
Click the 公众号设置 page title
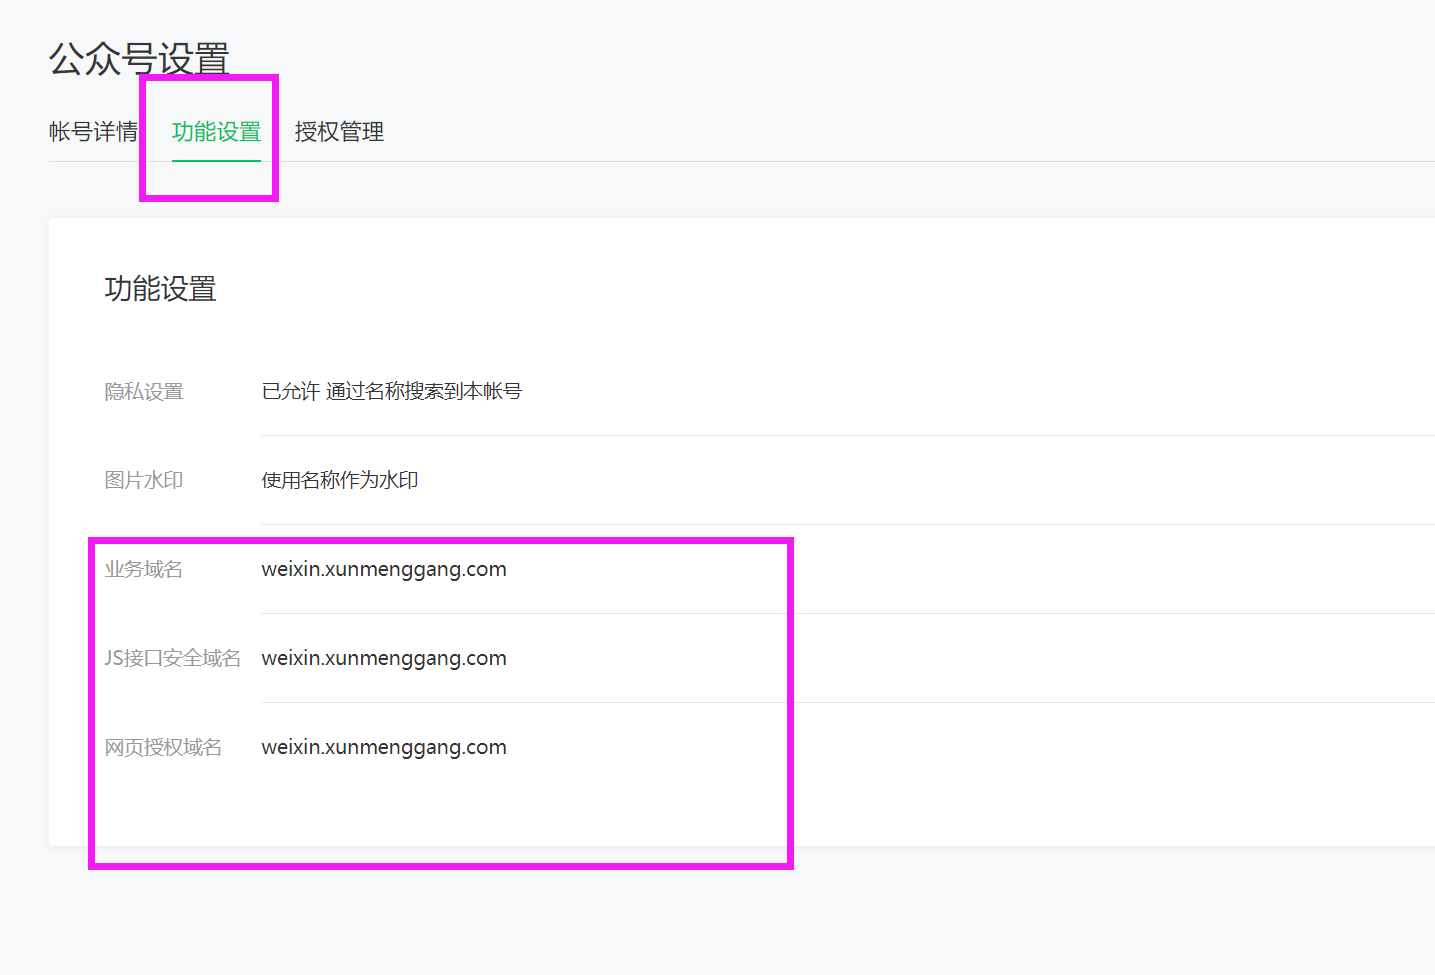click(x=139, y=60)
